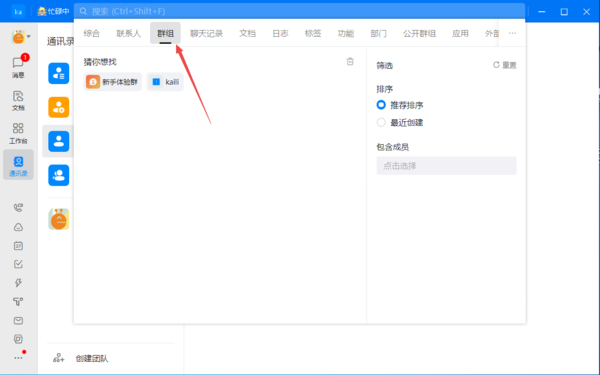Select the Contacts (通讯录) sidebar icon
The image size is (600, 375).
[18, 166]
